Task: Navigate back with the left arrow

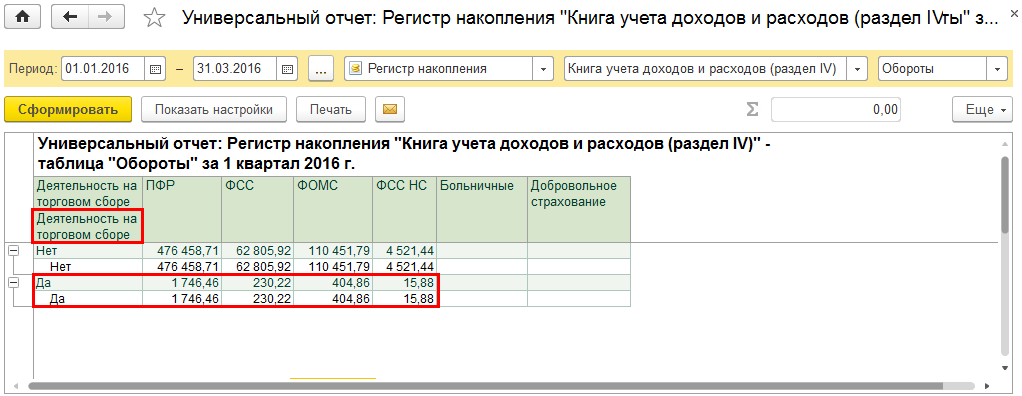Action: (x=70, y=18)
